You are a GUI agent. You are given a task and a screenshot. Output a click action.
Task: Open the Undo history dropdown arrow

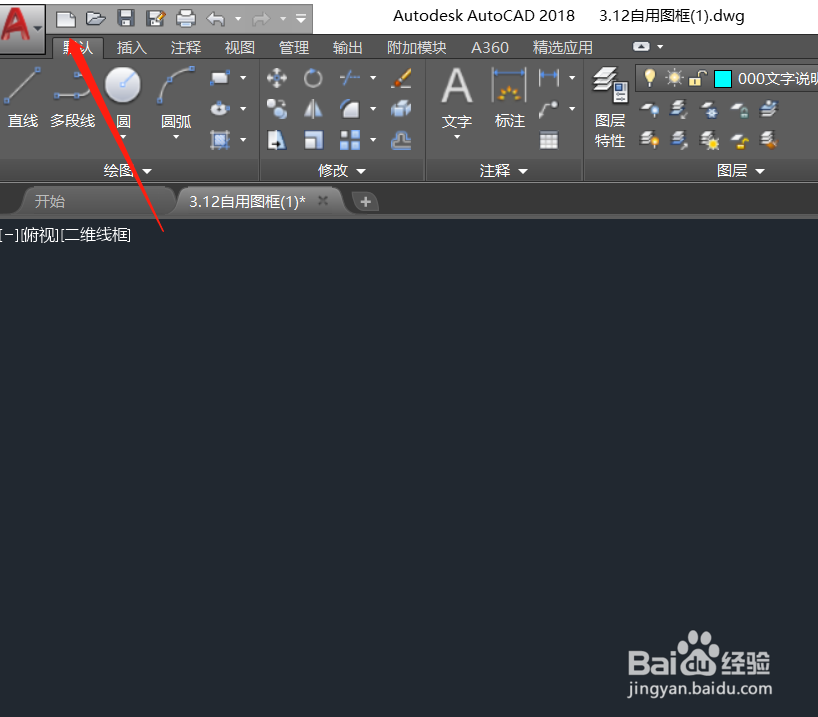(x=238, y=19)
